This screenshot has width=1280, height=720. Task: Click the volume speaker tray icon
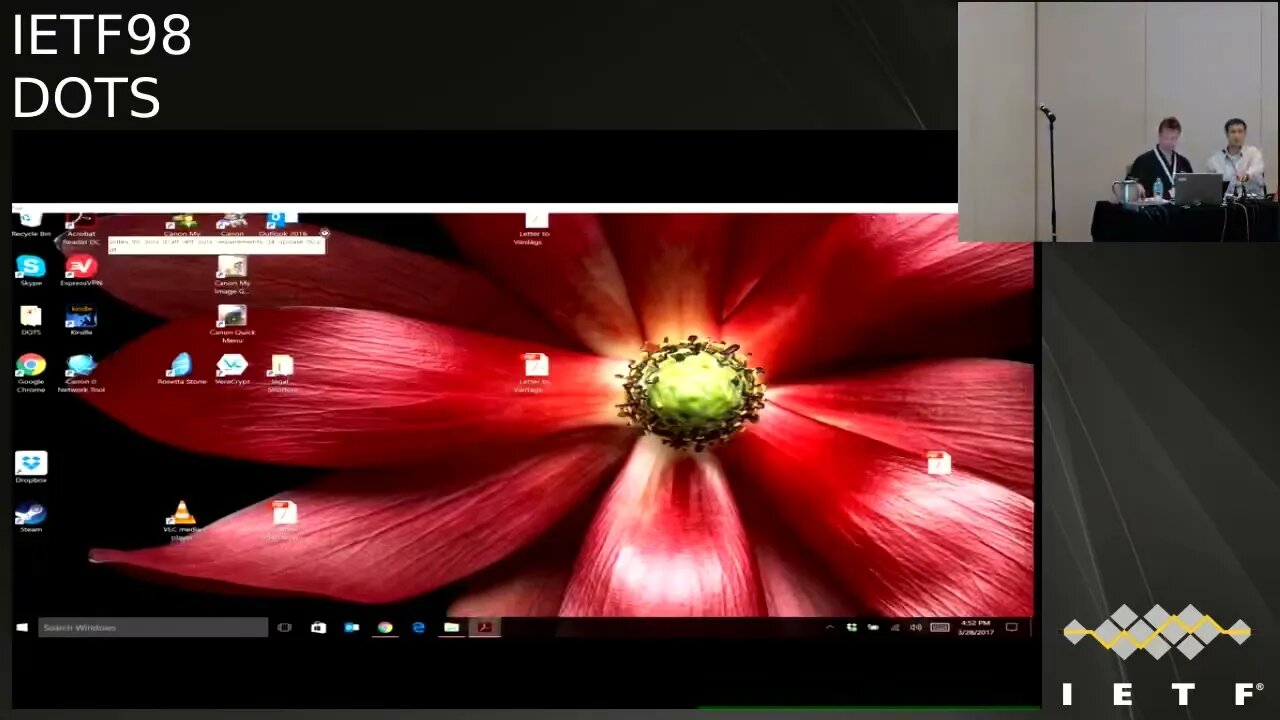(x=916, y=627)
